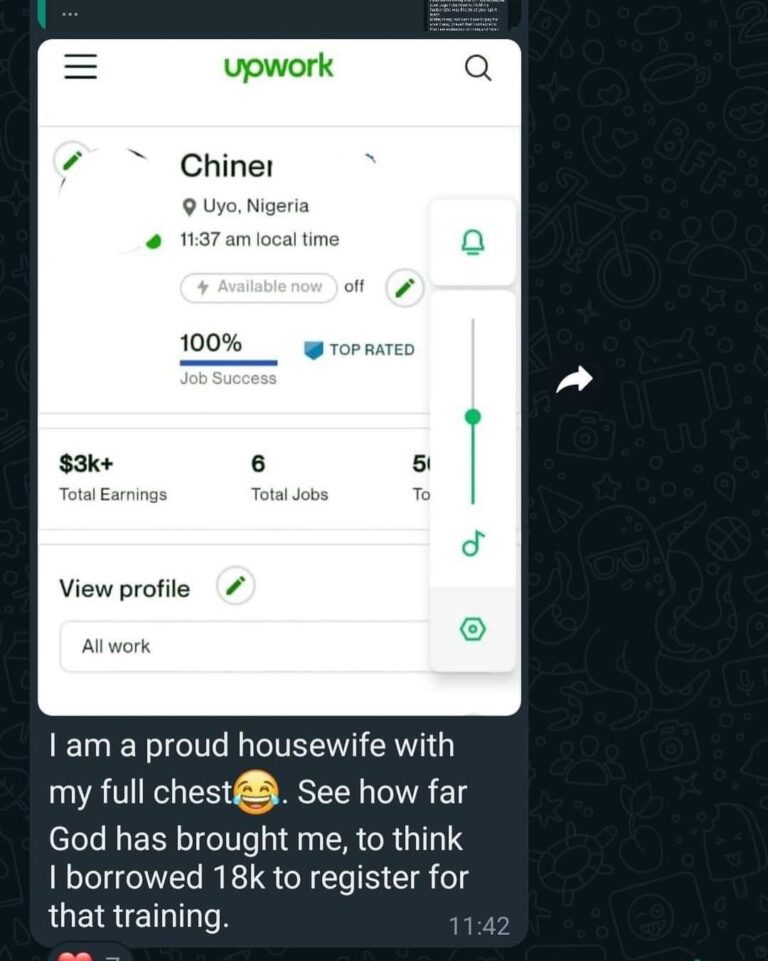
Task: Edit profile photo with pencil icon
Action: (72, 160)
